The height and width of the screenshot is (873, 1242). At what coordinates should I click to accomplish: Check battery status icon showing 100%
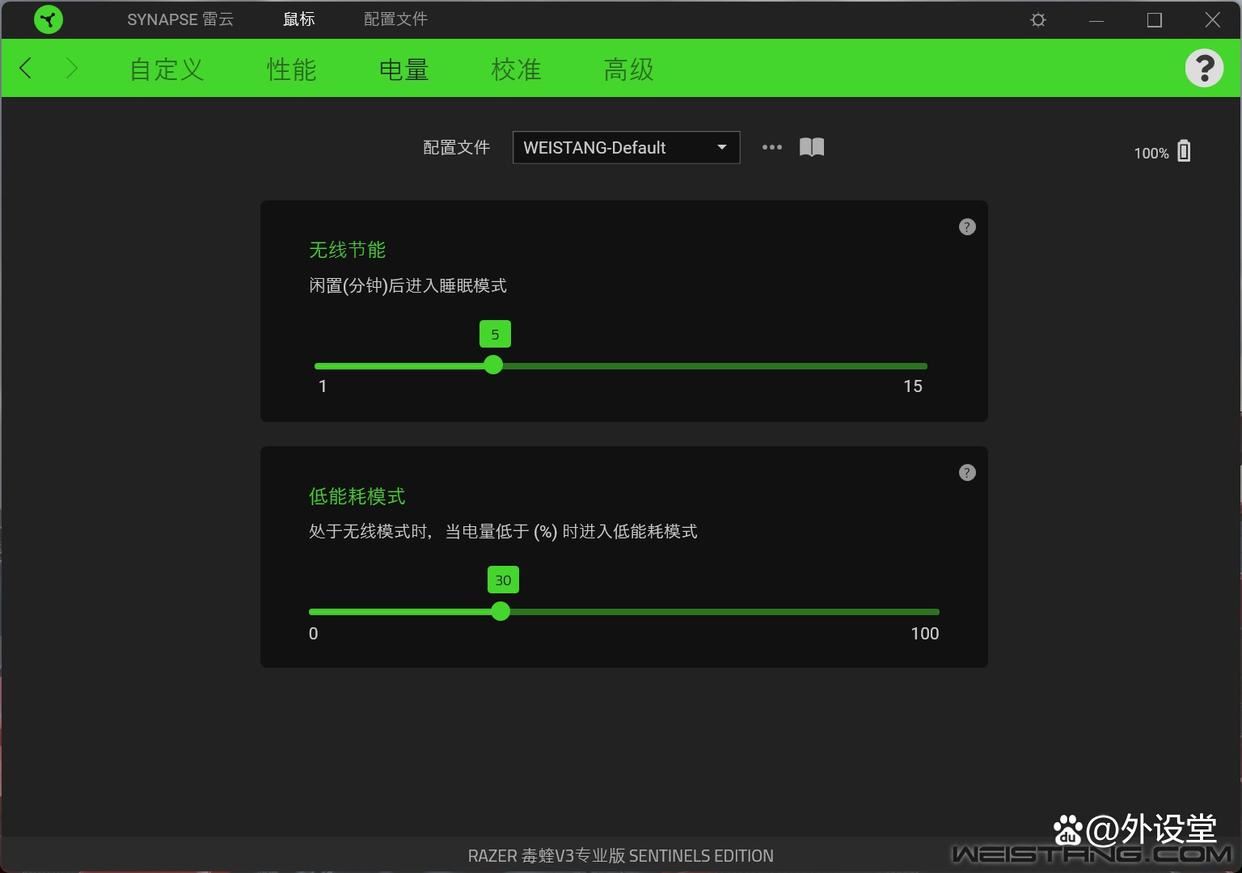(x=1183, y=150)
